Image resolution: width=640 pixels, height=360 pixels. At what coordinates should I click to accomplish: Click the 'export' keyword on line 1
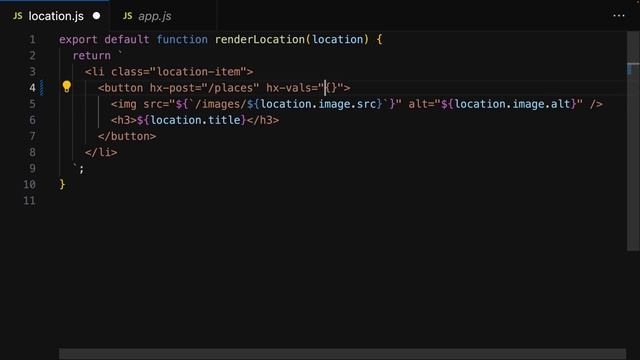coord(78,40)
